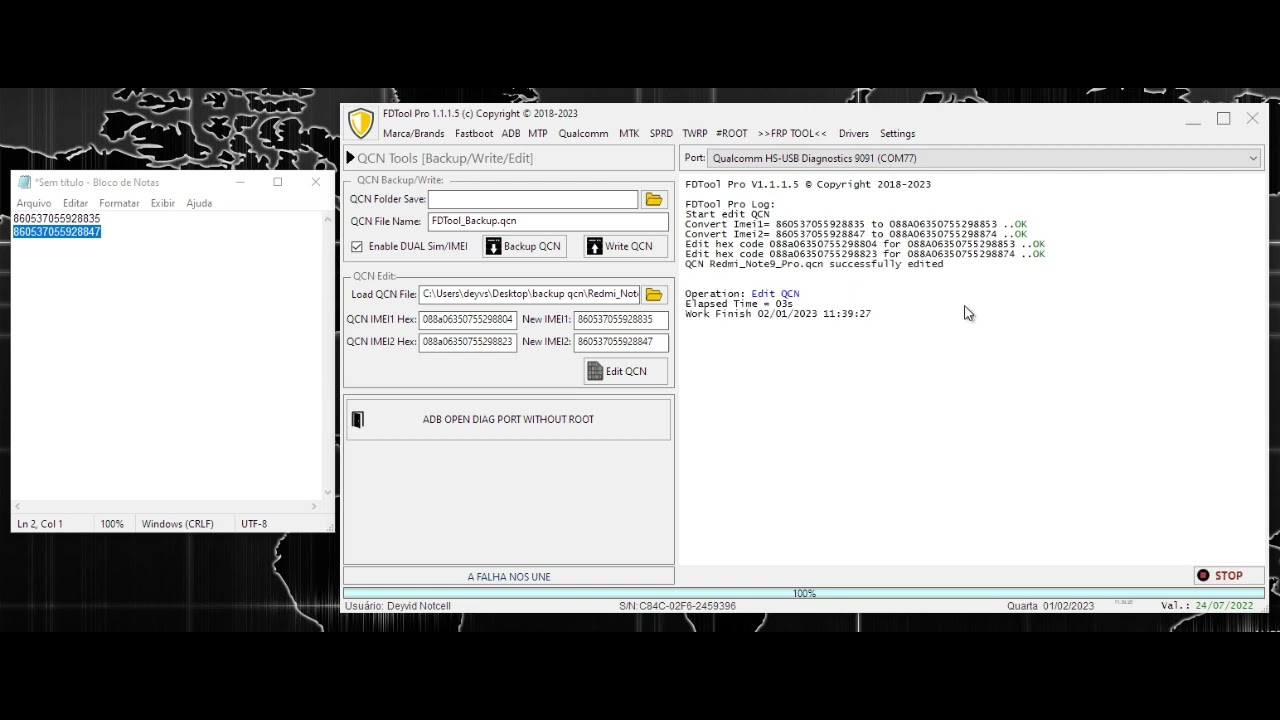The width and height of the screenshot is (1280, 720).
Task: Open the >>FRP TOOL<< menu
Action: (792, 133)
